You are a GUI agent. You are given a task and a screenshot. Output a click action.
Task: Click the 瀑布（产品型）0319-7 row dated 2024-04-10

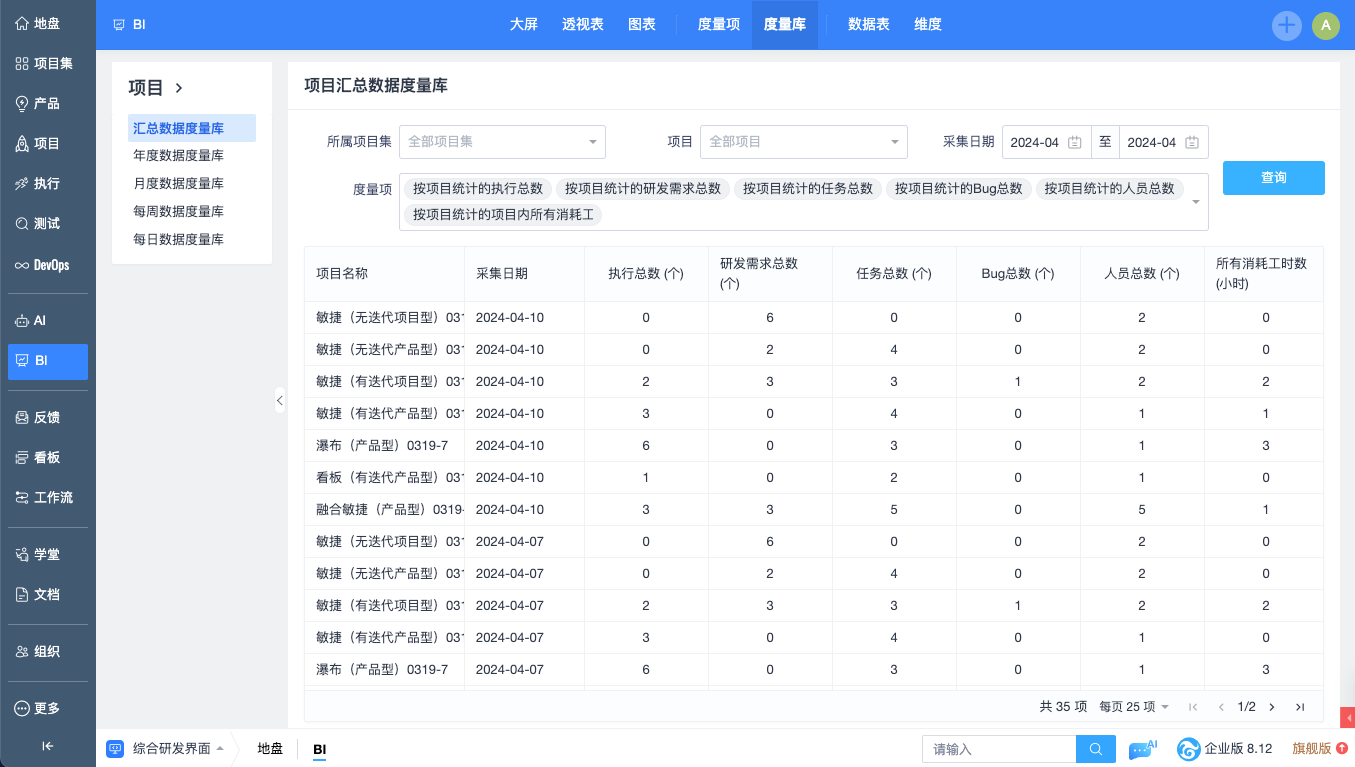point(813,446)
